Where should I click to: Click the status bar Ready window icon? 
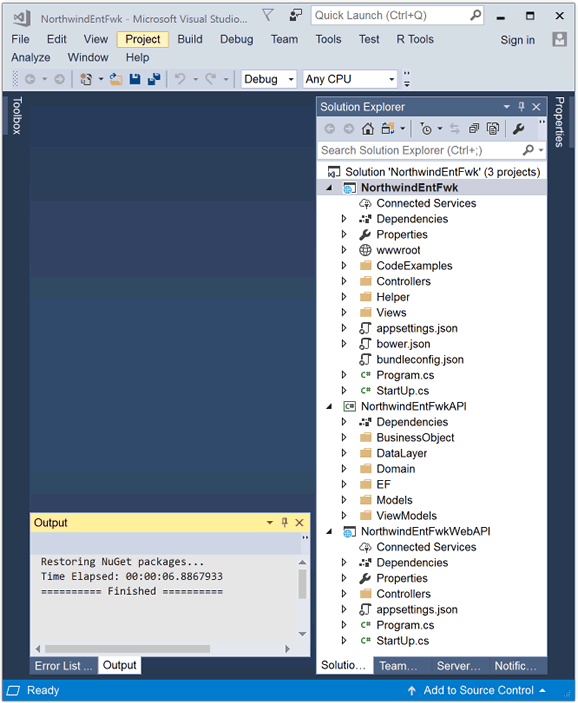click(x=13, y=690)
